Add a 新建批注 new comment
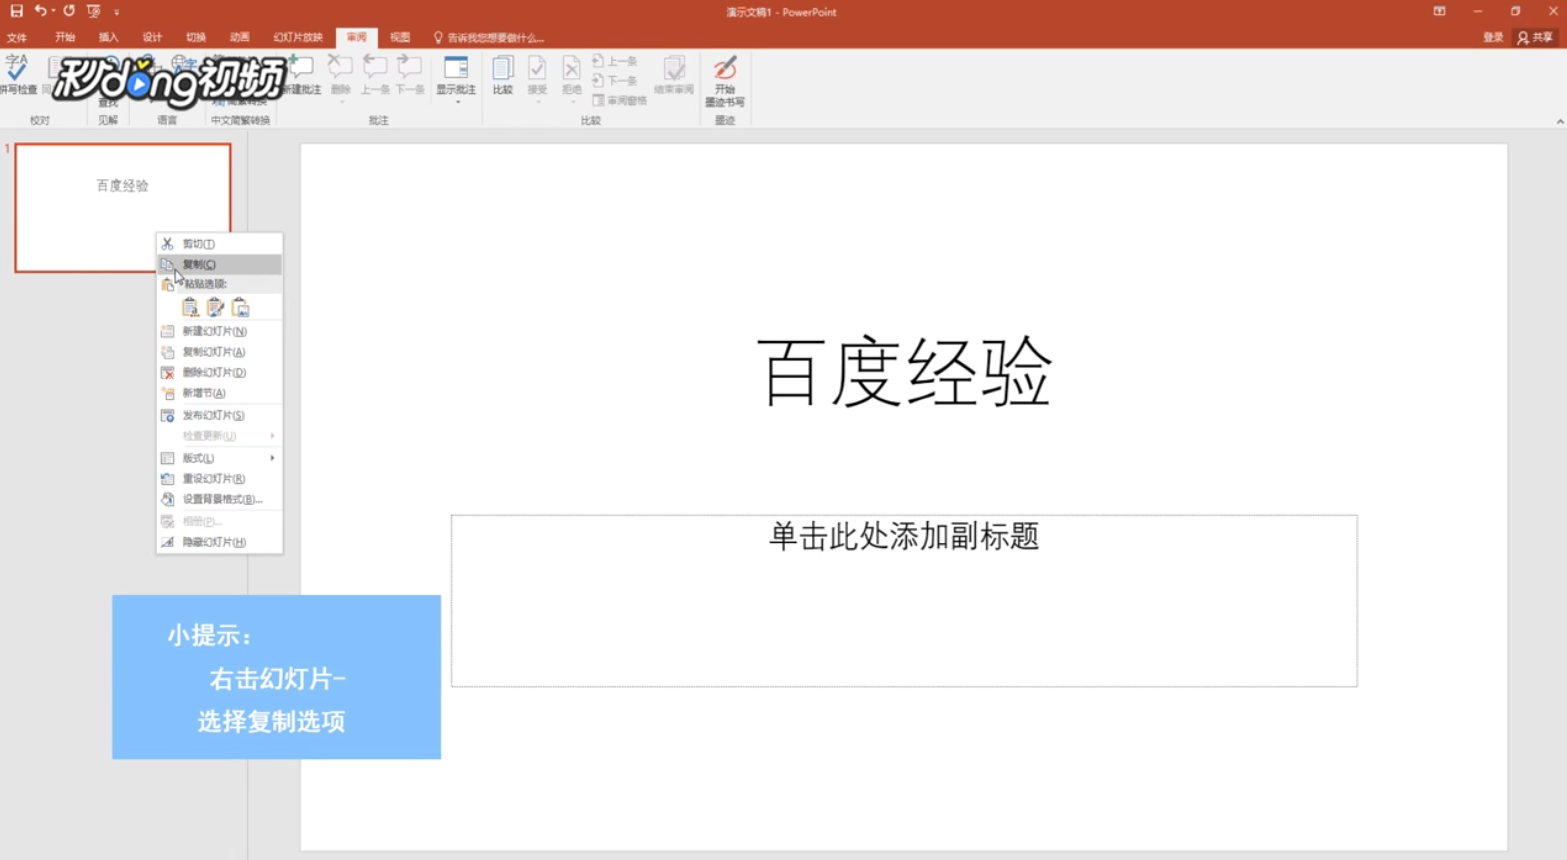This screenshot has height=860, width=1567. point(301,76)
